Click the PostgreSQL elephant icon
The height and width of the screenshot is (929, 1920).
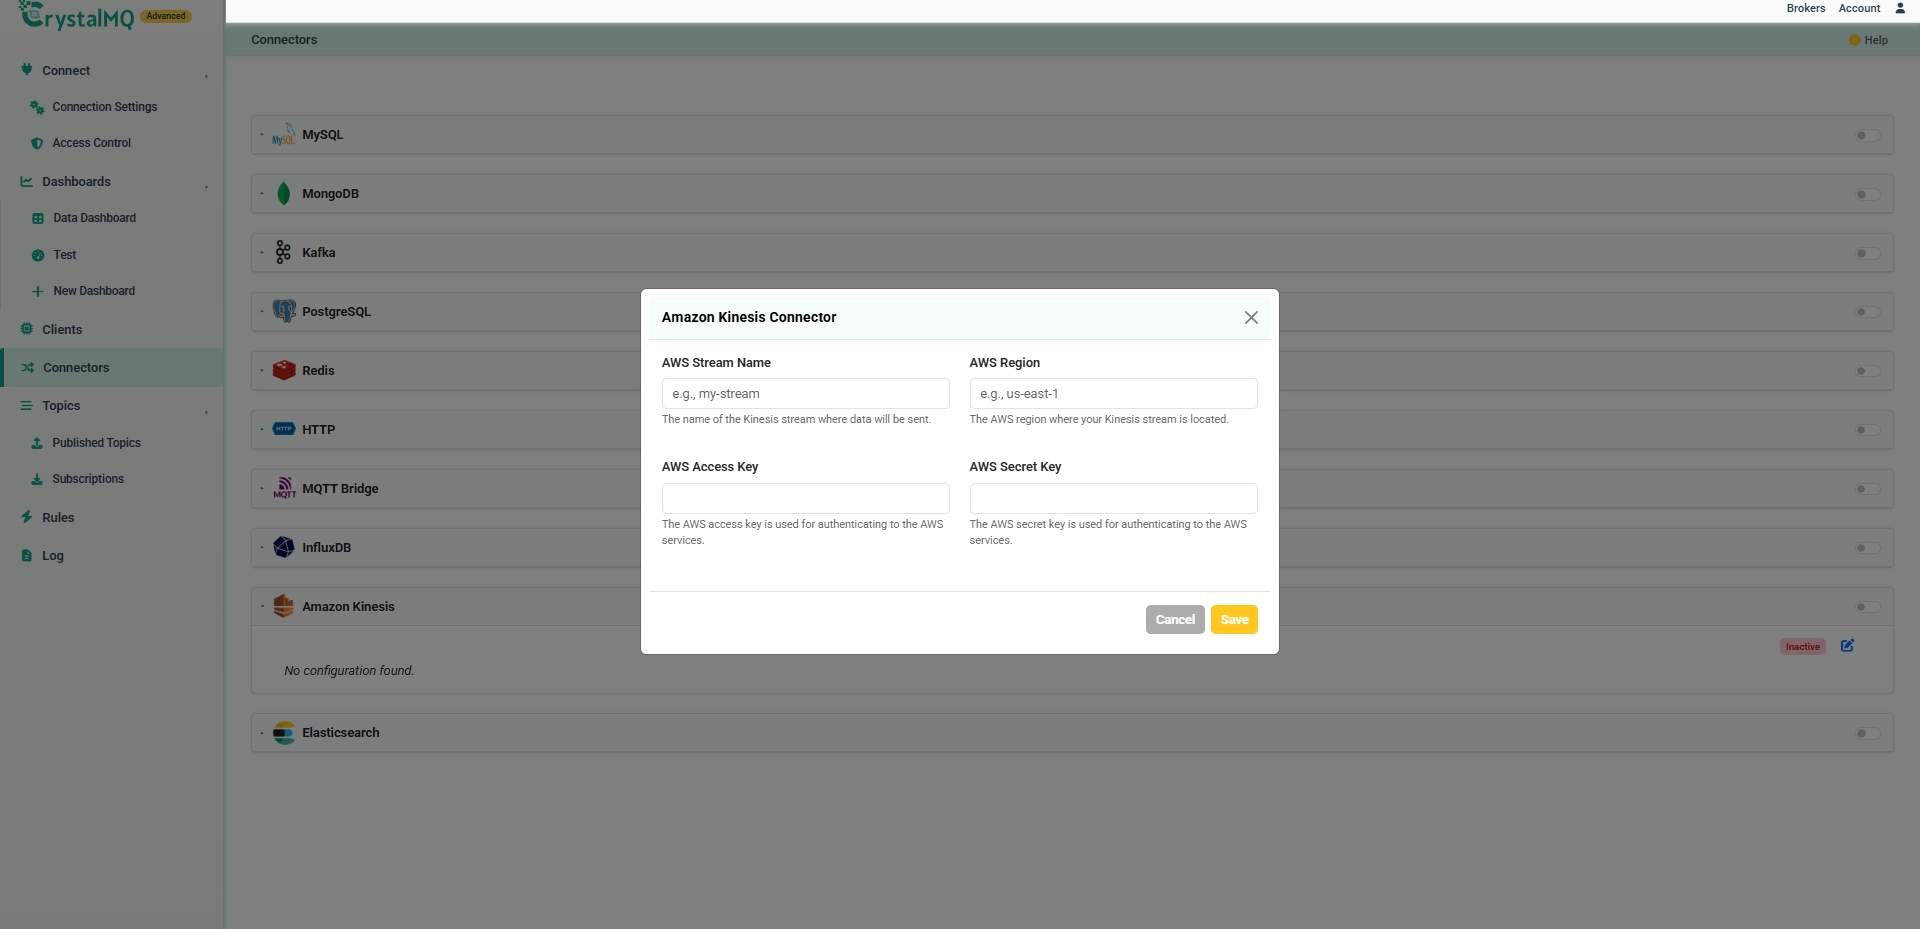pos(284,312)
